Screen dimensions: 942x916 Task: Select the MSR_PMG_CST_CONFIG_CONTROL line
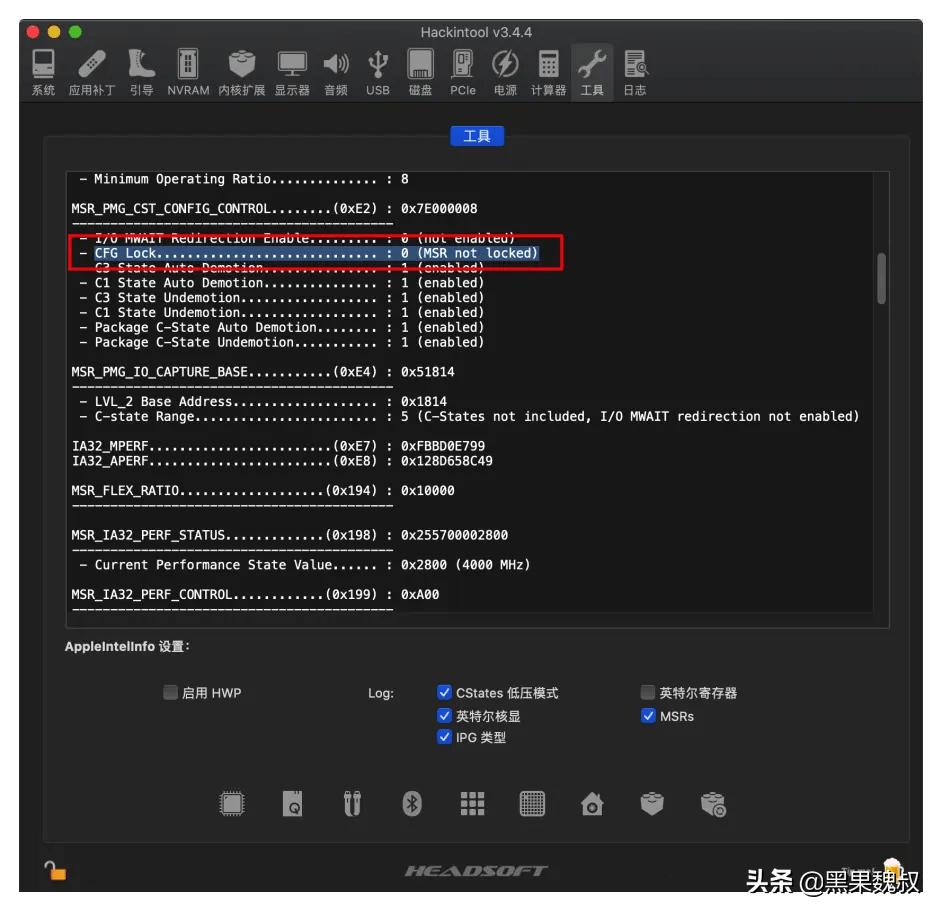pyautogui.click(x=275, y=208)
